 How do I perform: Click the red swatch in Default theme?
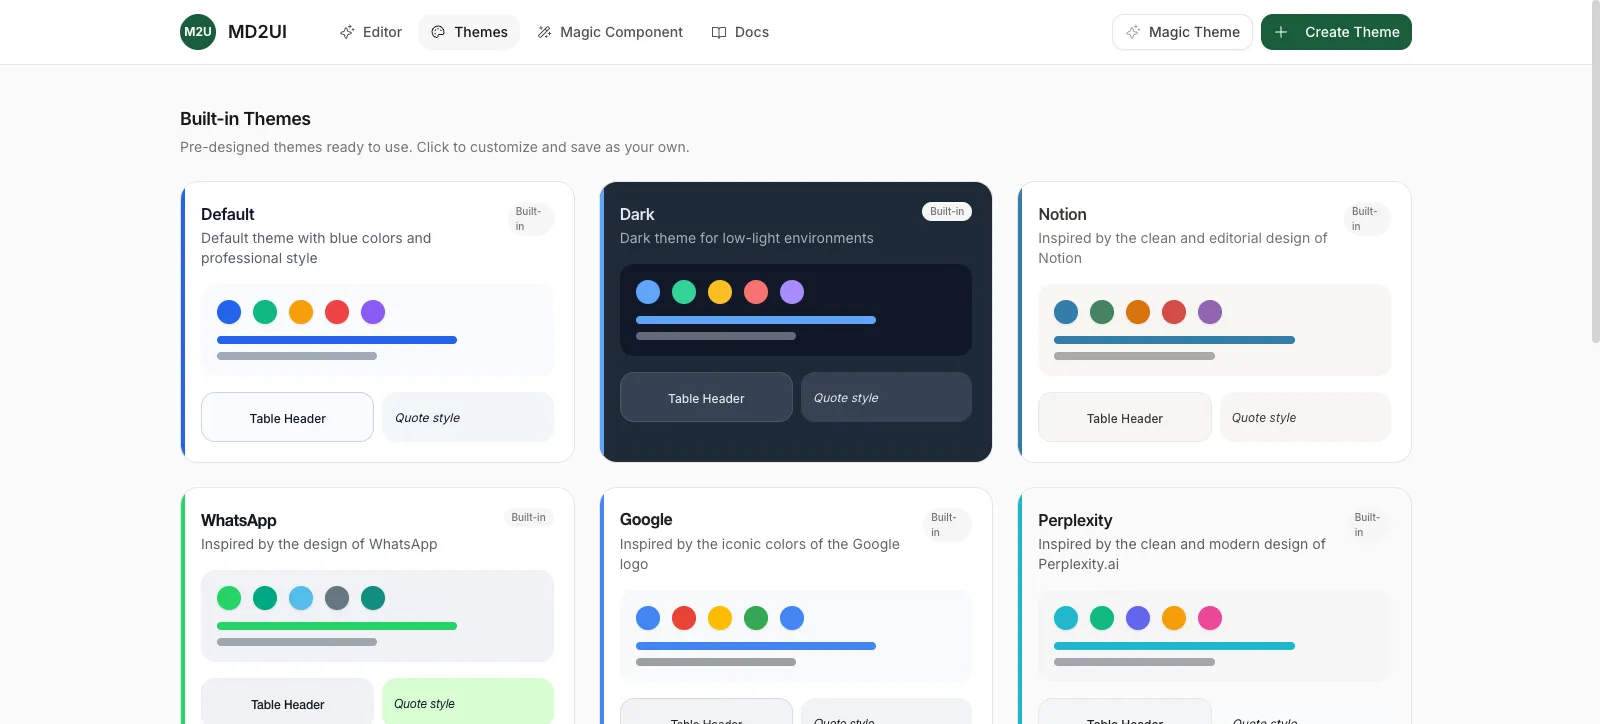click(x=337, y=312)
